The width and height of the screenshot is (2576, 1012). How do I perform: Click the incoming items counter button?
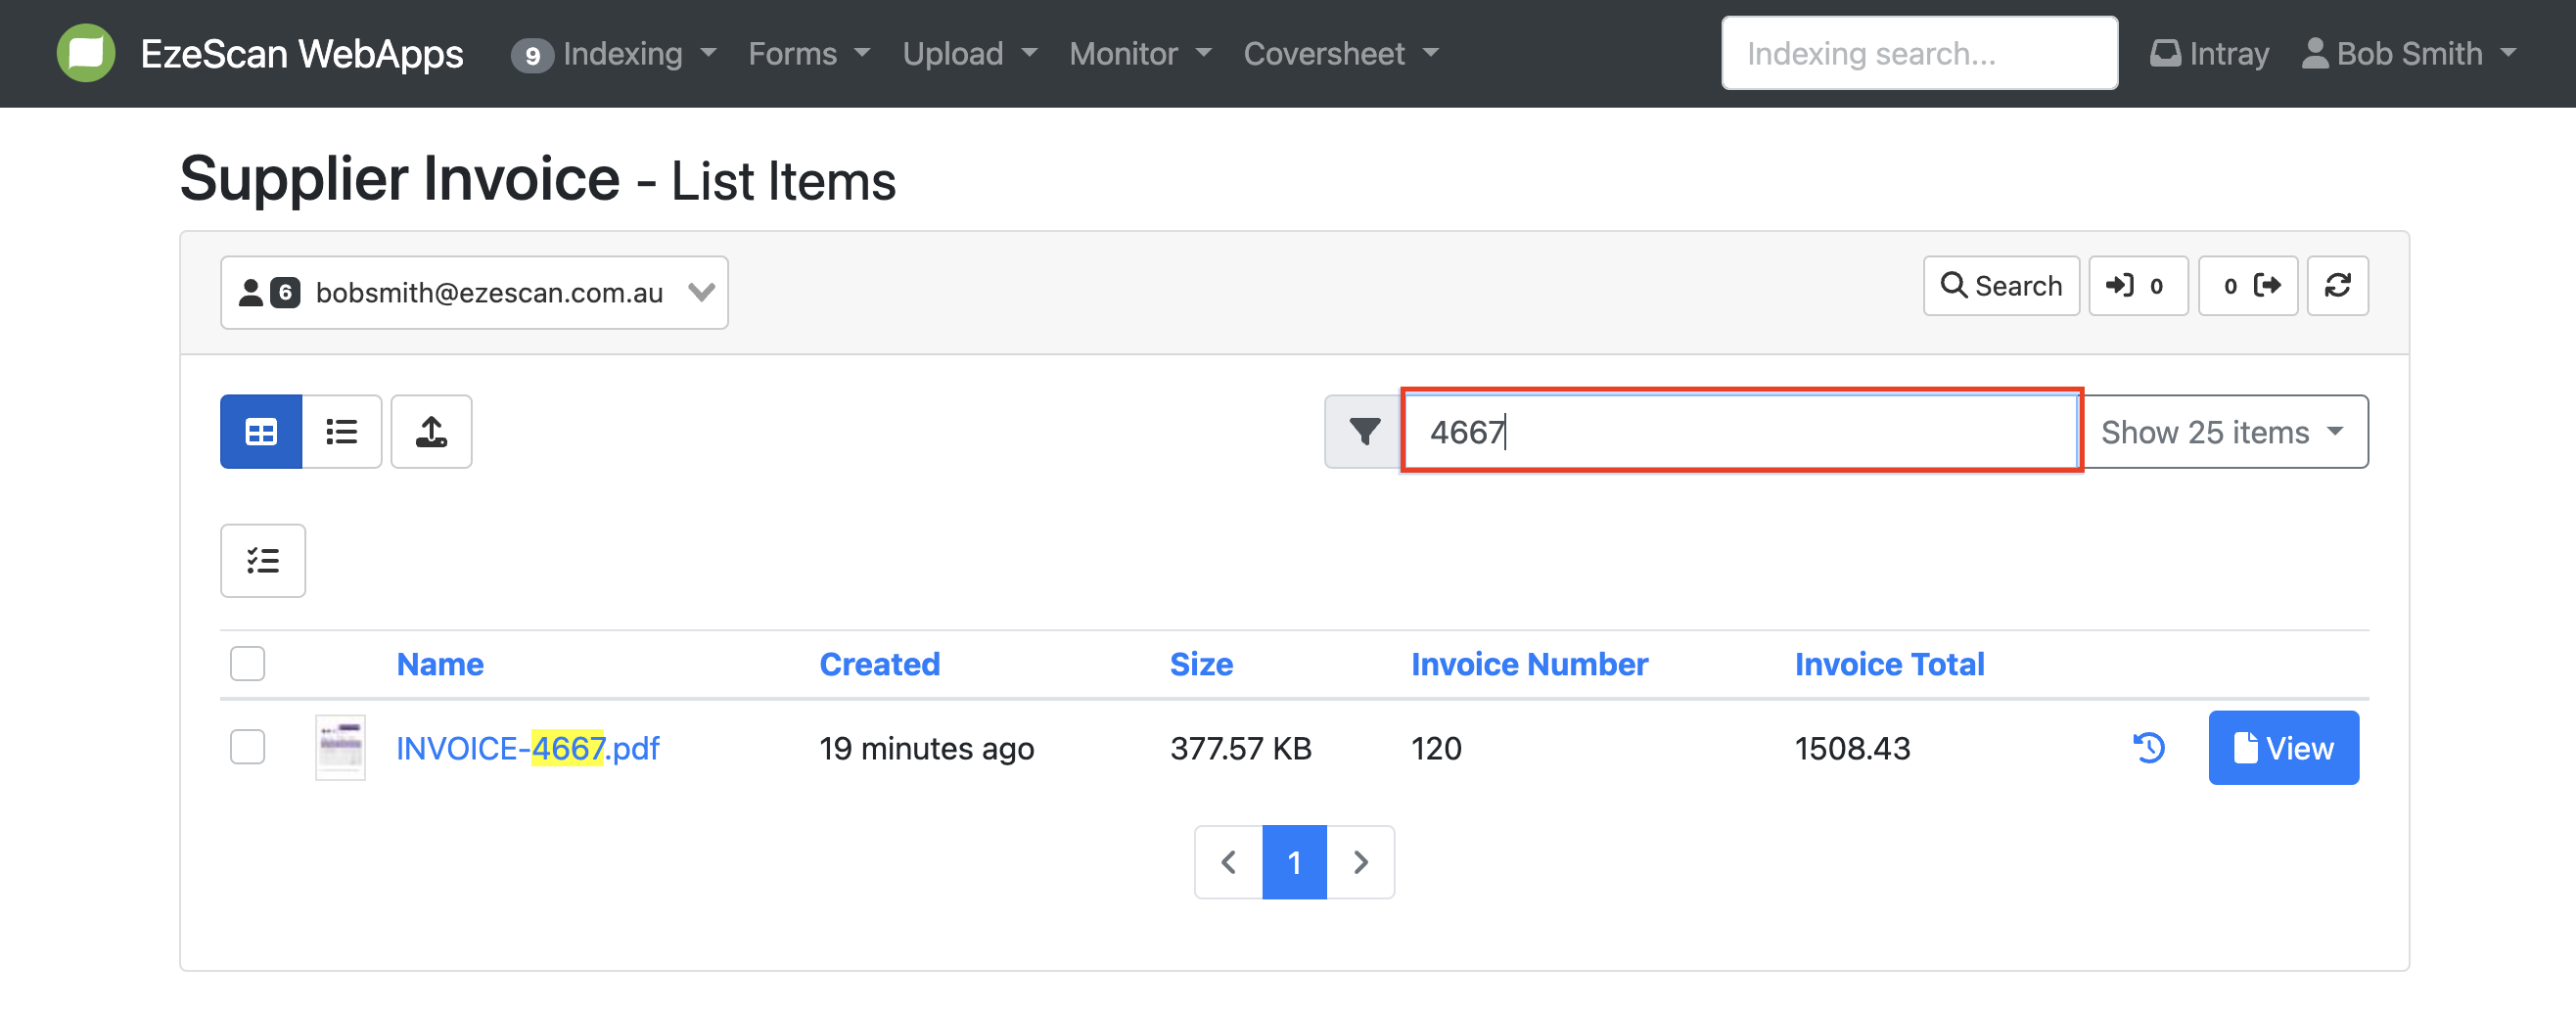click(2137, 286)
